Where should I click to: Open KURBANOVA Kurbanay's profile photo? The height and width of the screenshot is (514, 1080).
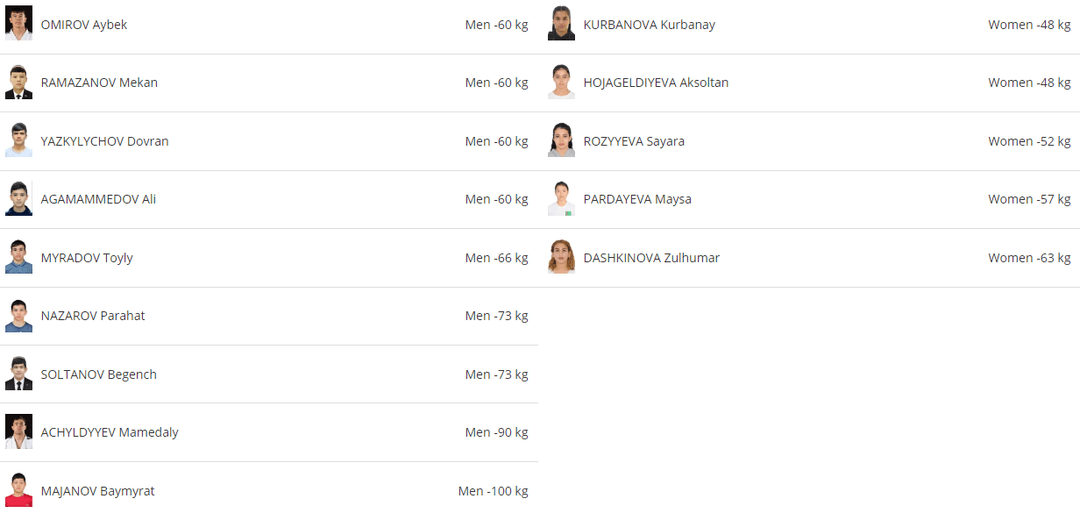[x=561, y=23]
